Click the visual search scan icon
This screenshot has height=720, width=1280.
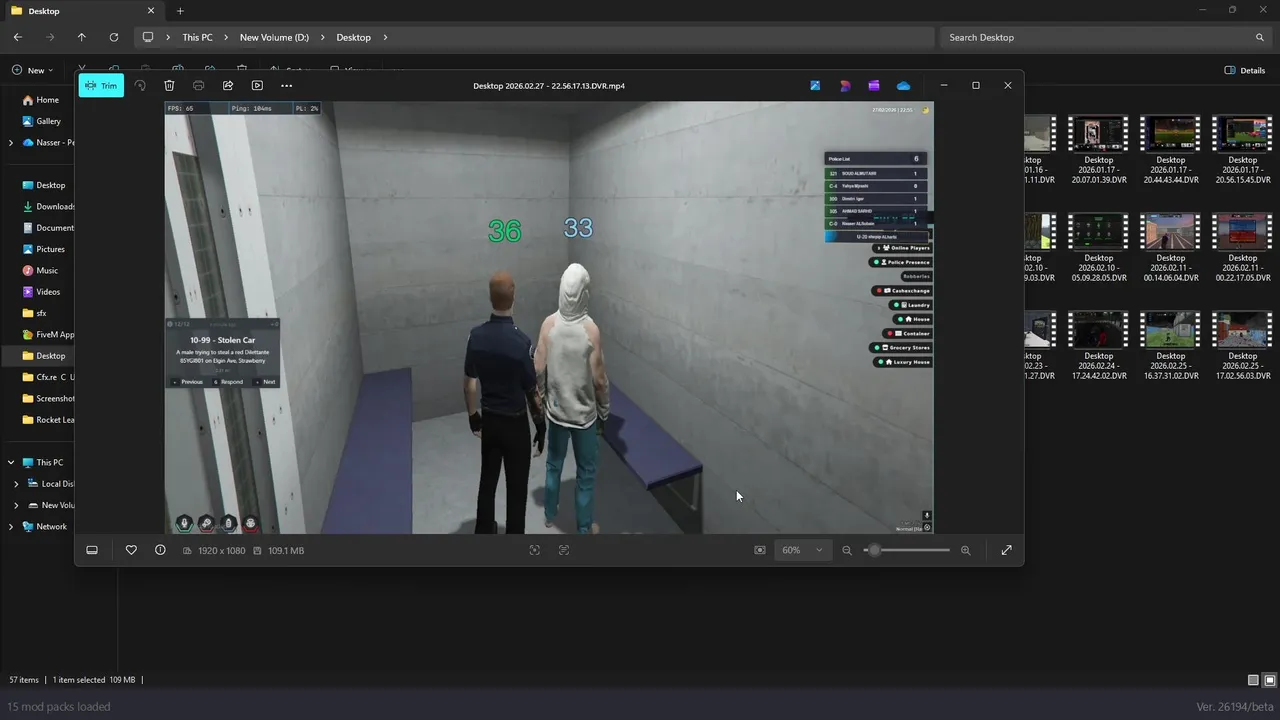point(535,550)
